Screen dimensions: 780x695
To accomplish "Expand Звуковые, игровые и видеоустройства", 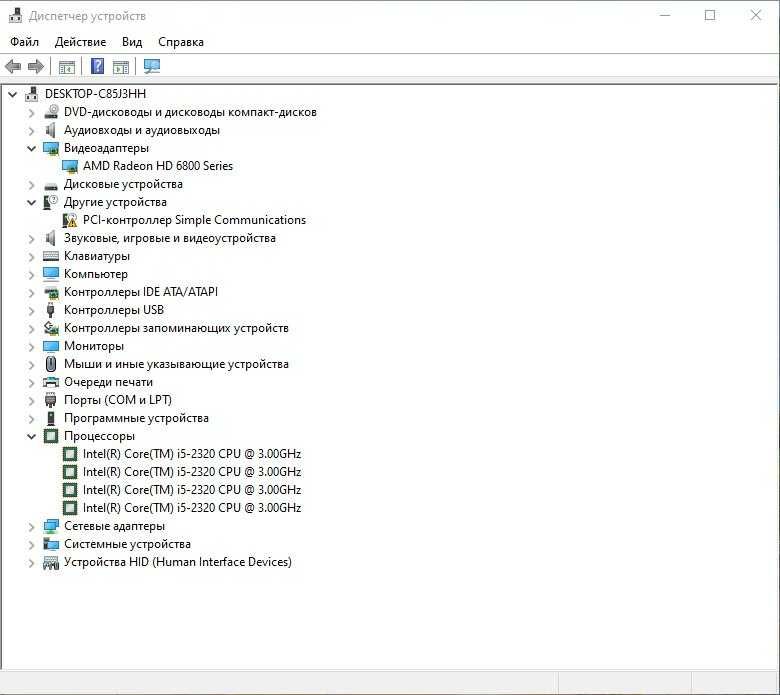I will pos(31,238).
